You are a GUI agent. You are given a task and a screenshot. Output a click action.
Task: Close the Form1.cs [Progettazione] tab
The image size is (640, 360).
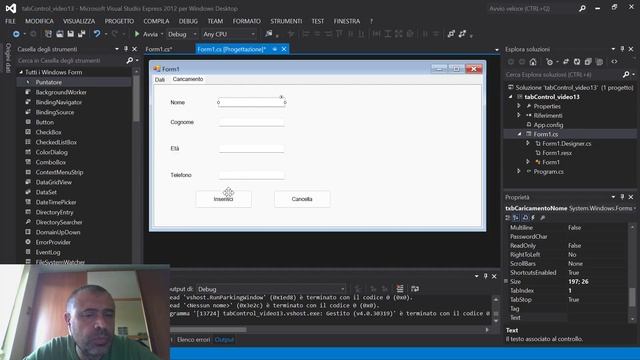284,49
